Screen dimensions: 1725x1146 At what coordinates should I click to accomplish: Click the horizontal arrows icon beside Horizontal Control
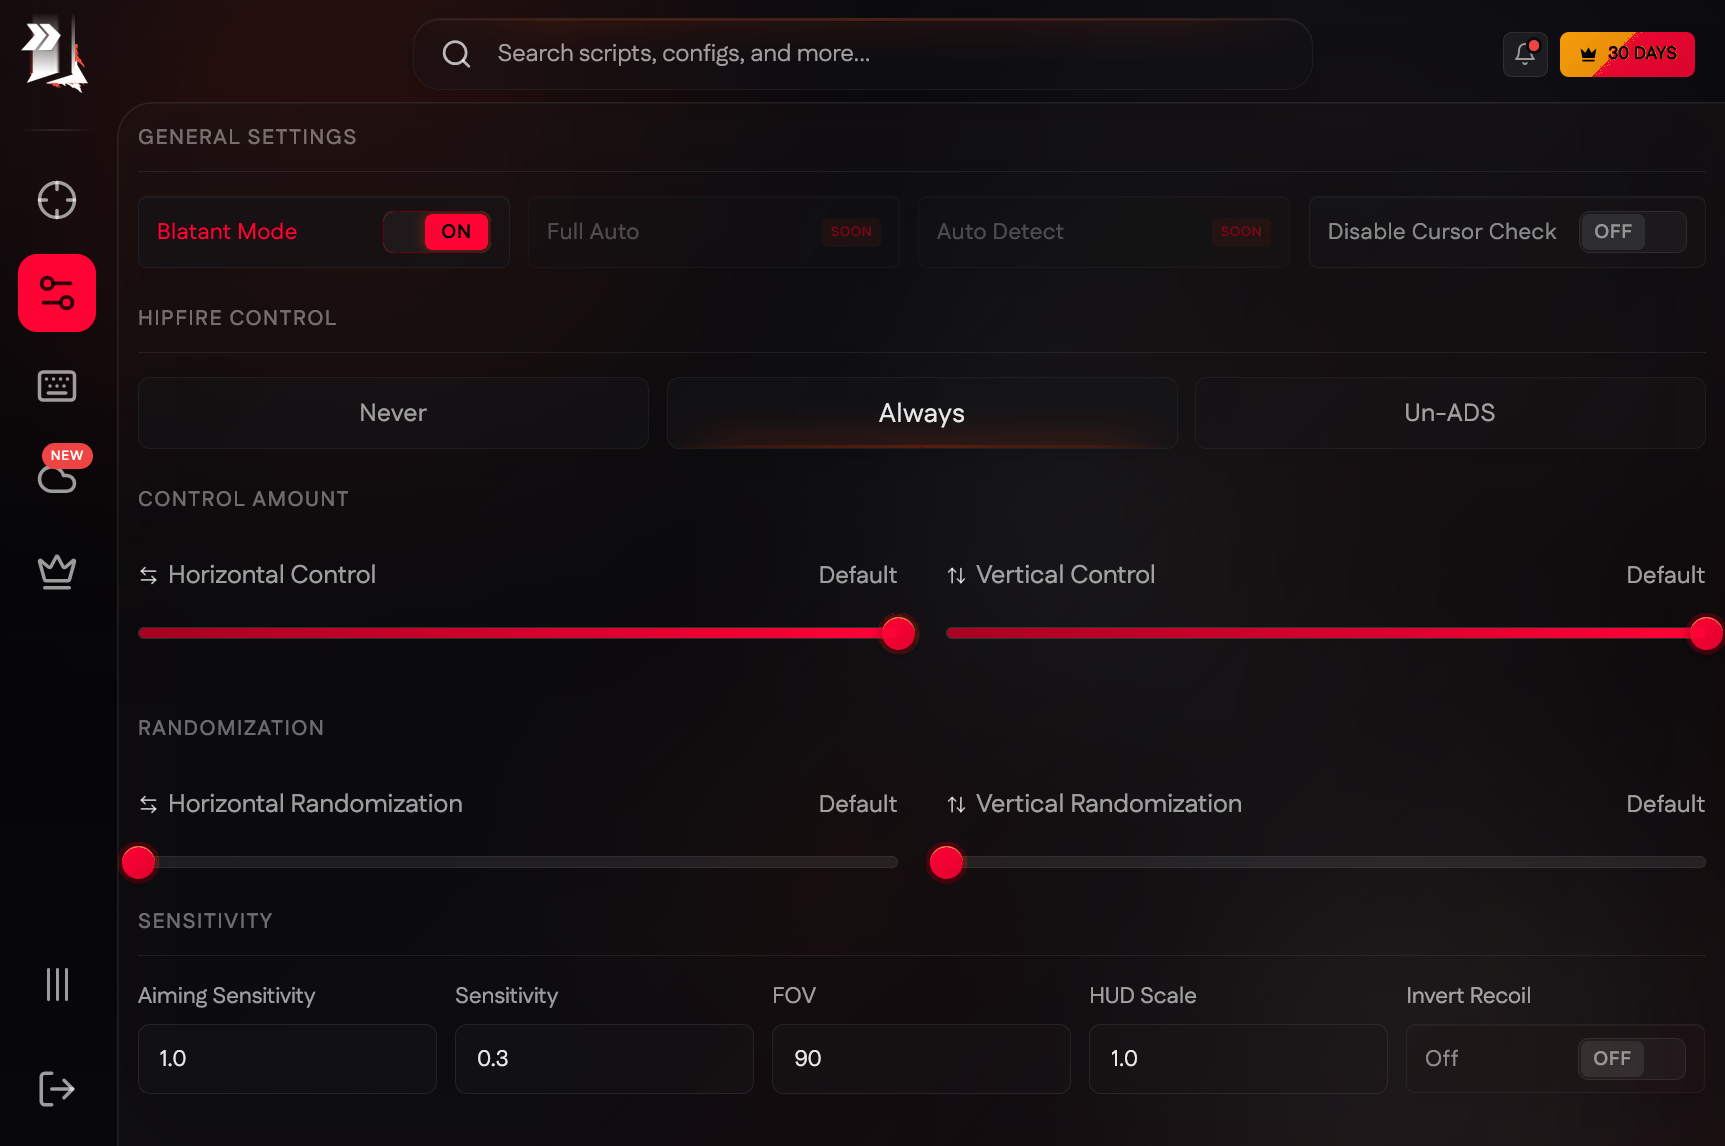[x=148, y=575]
